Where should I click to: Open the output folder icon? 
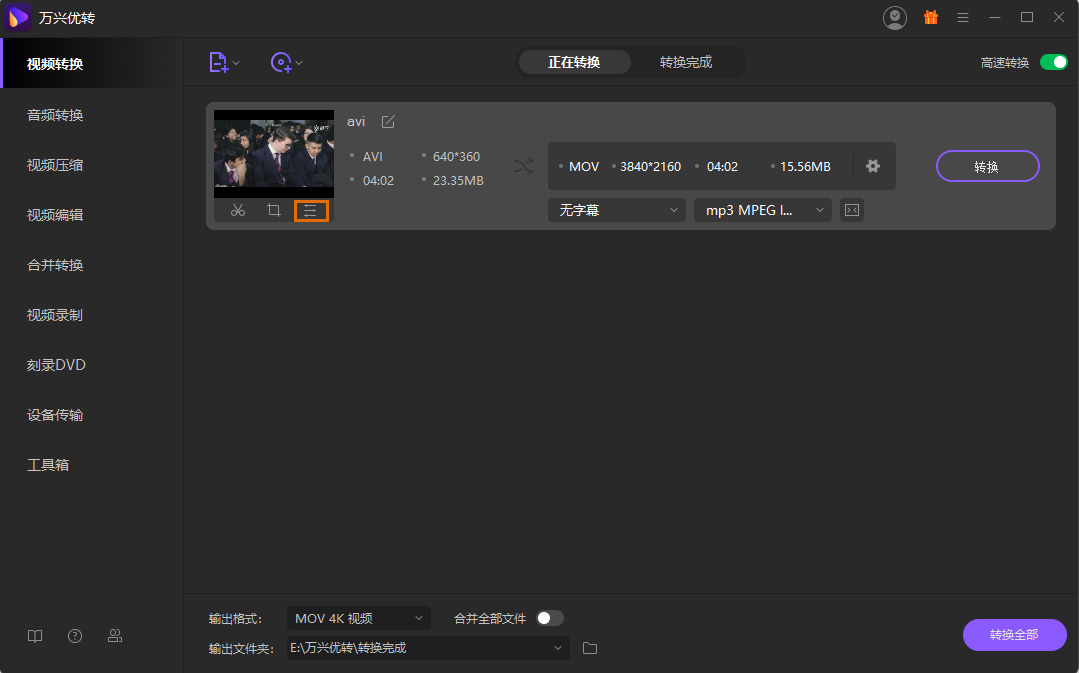tap(590, 648)
